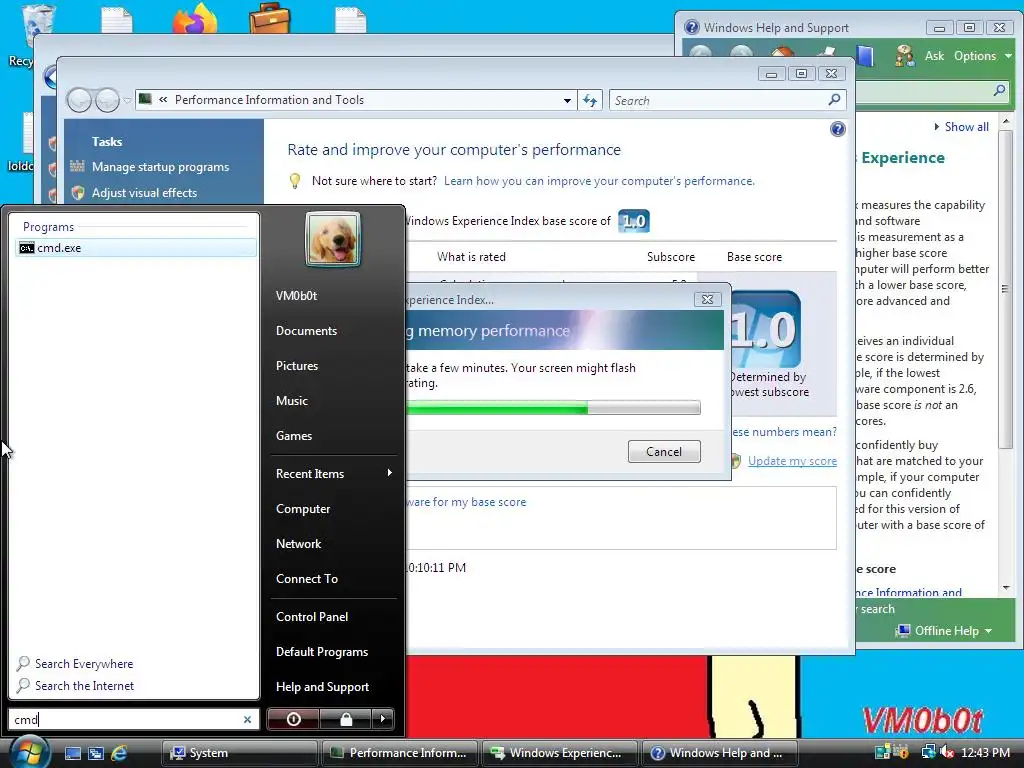The image size is (1024, 768).
Task: Click the Start menu lock button
Action: tap(345, 719)
